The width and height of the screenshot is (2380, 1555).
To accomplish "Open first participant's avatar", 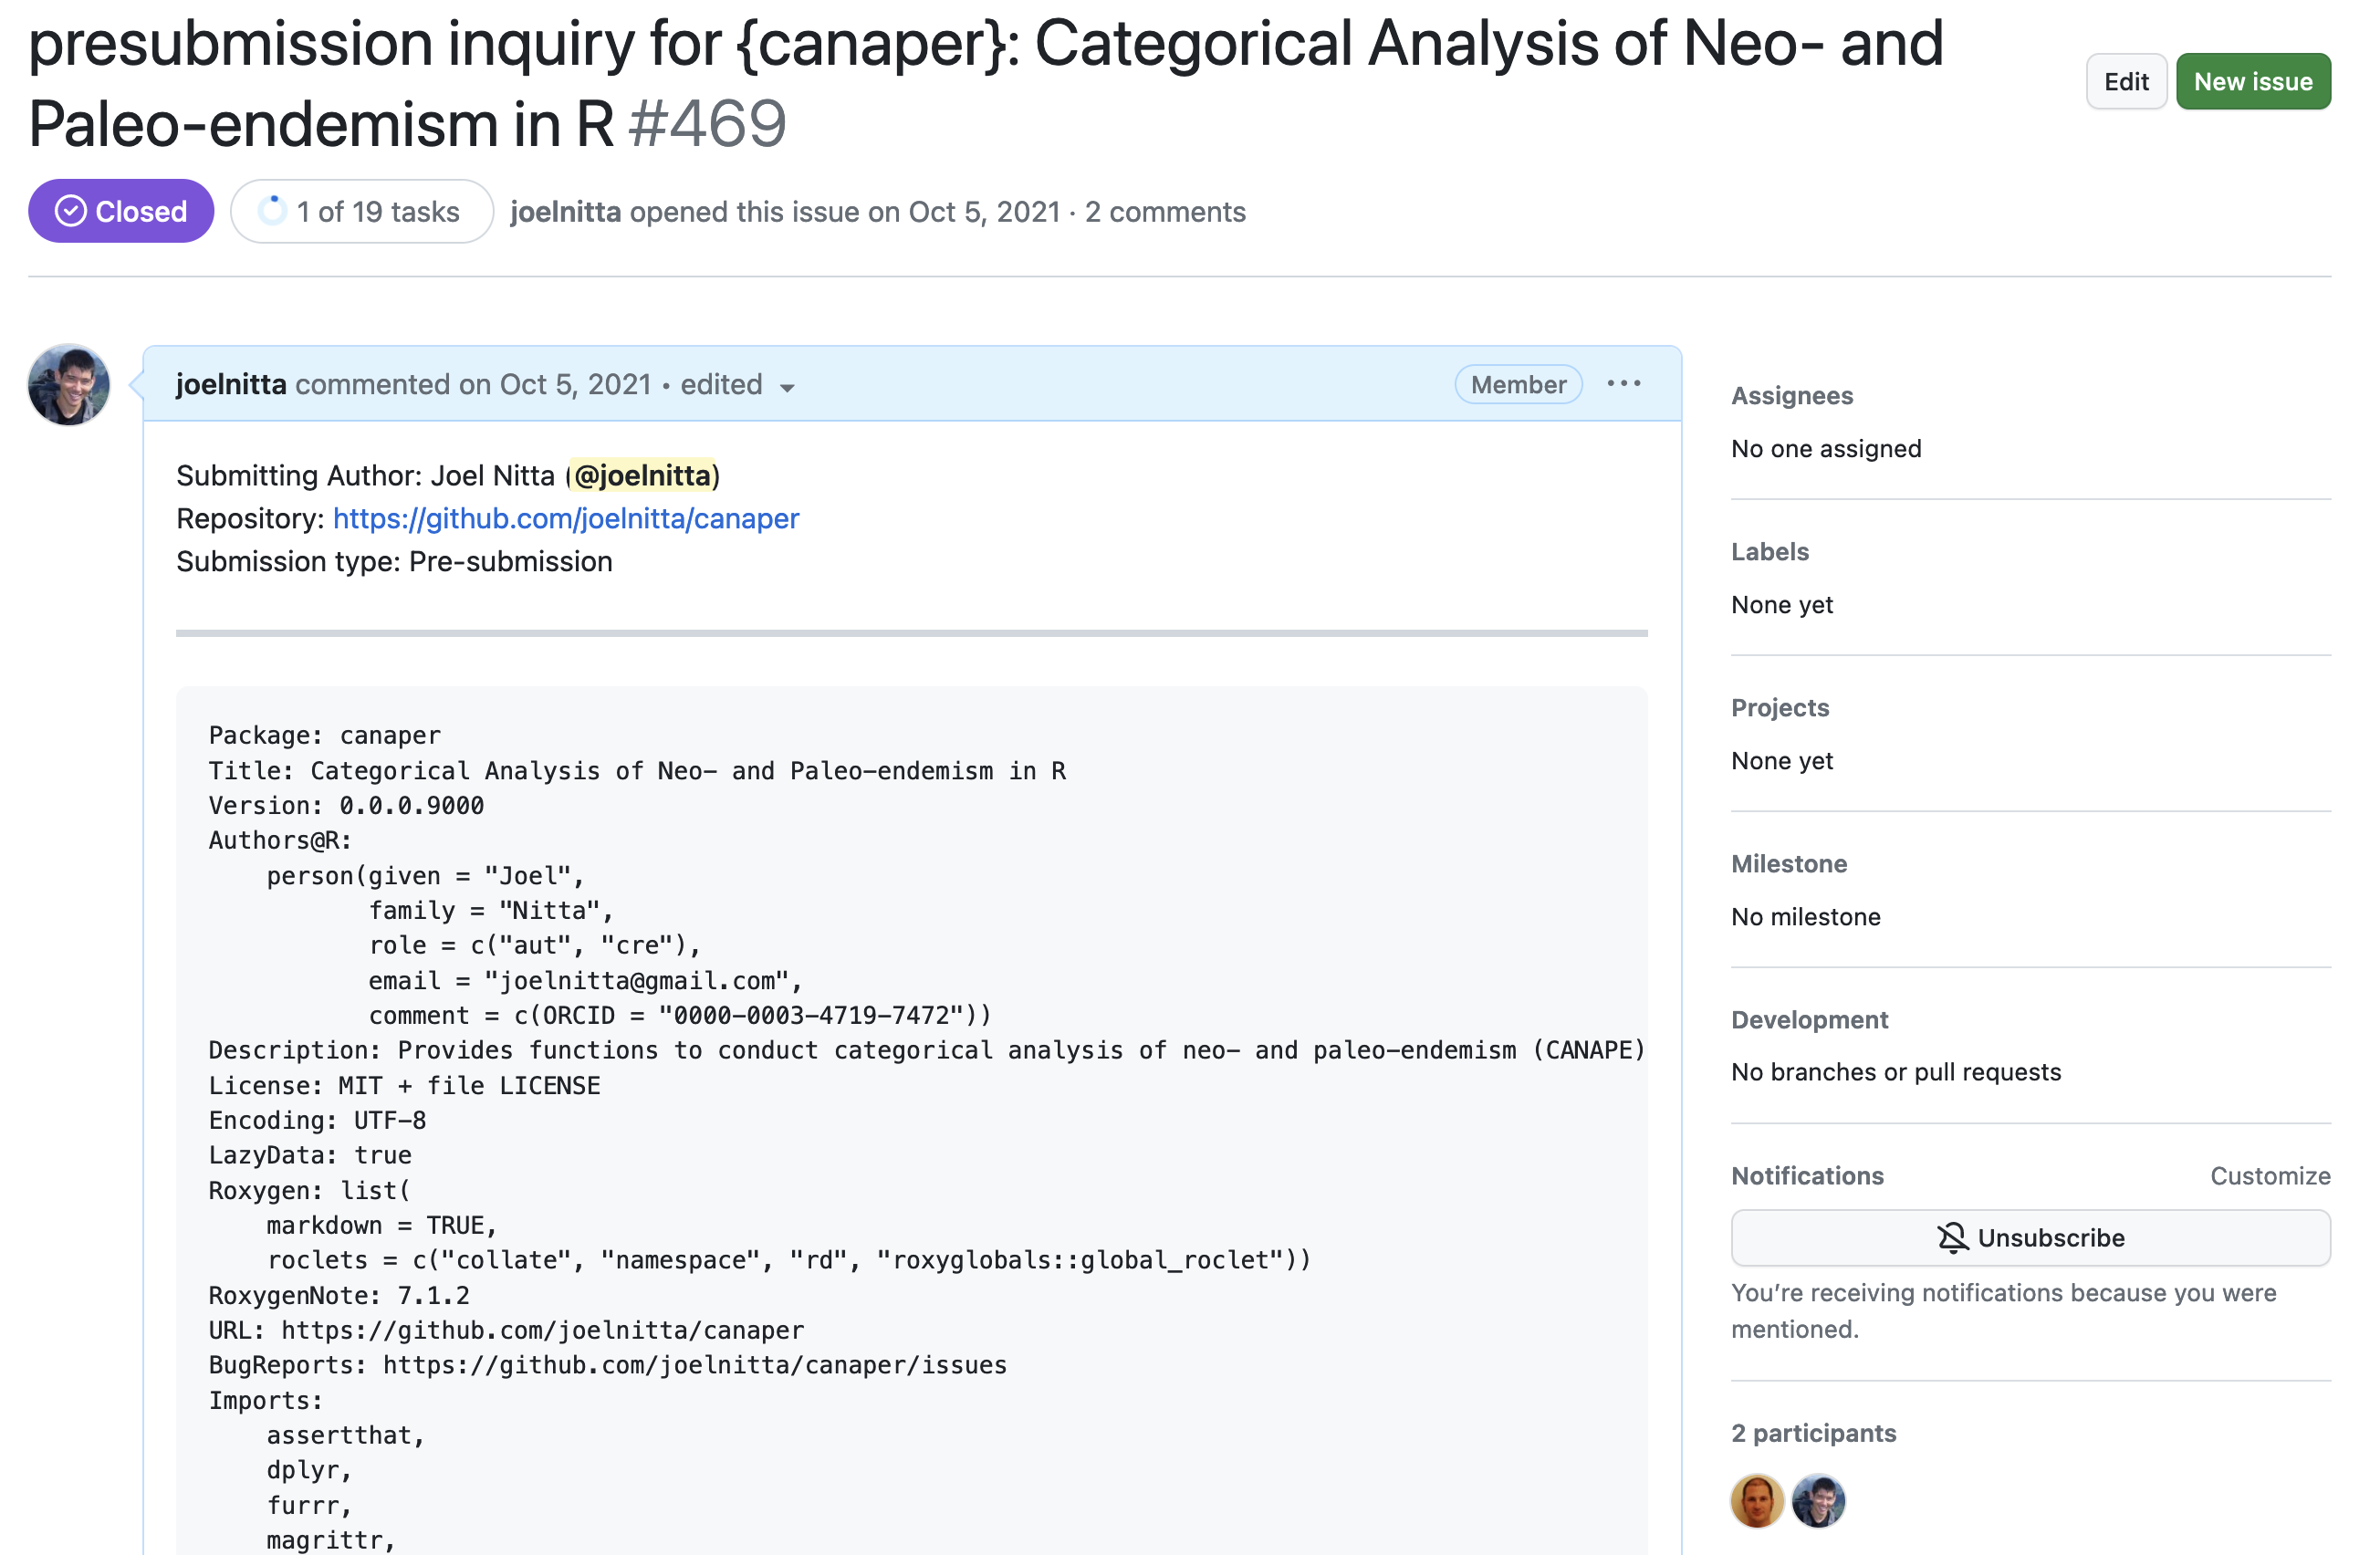I will click(x=1756, y=1500).
